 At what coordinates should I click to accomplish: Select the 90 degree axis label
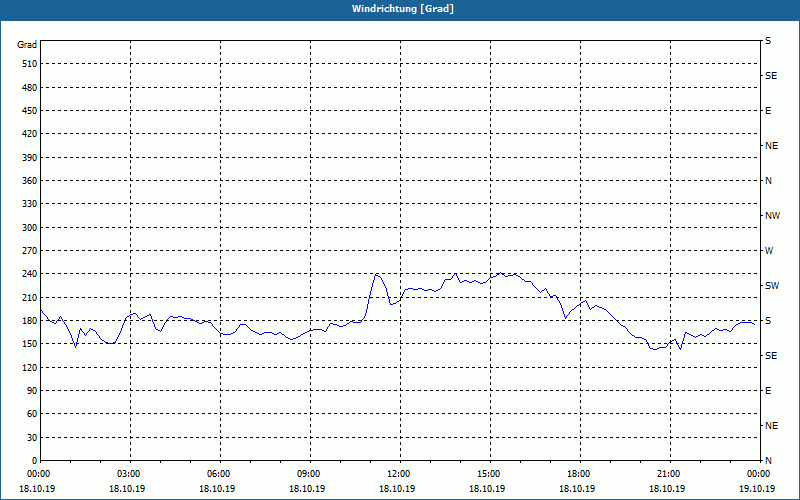click(32, 391)
